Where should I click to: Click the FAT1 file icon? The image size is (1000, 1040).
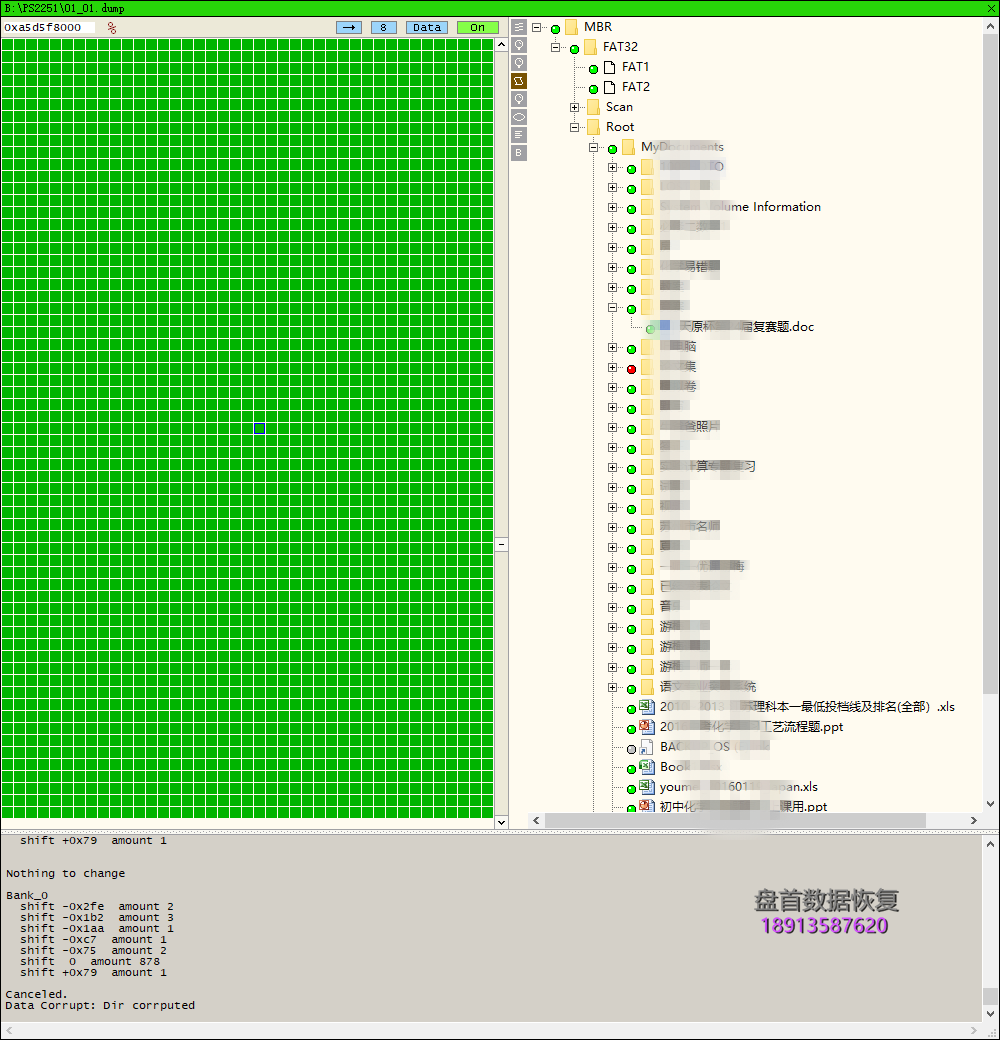tap(609, 67)
